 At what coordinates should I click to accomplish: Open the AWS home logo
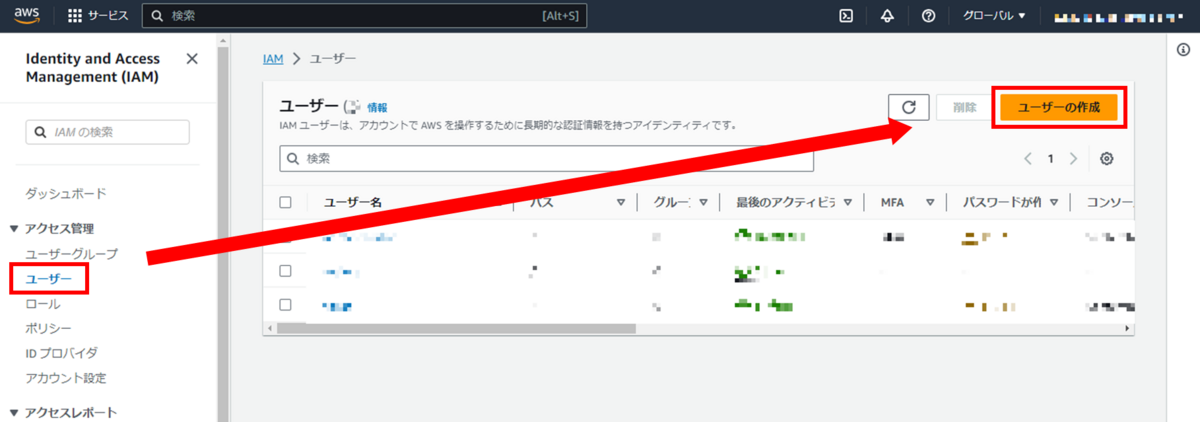tap(25, 15)
